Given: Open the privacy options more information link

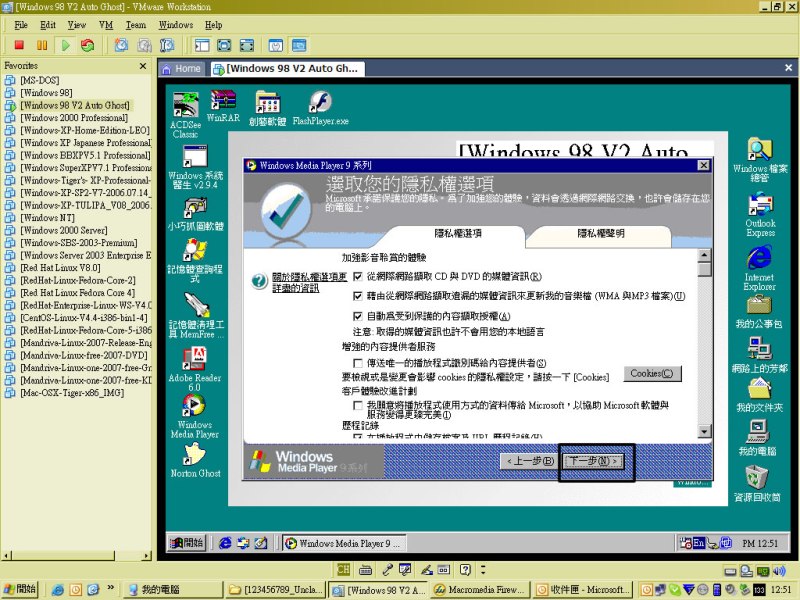Looking at the screenshot, I should [x=309, y=282].
